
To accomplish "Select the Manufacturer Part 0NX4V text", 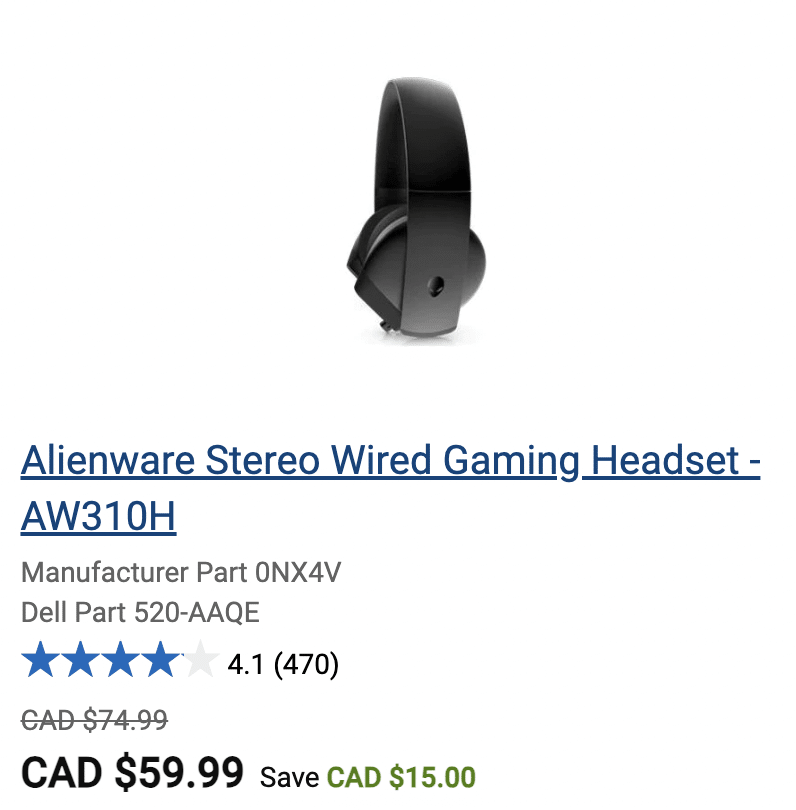I will pyautogui.click(x=181, y=572).
